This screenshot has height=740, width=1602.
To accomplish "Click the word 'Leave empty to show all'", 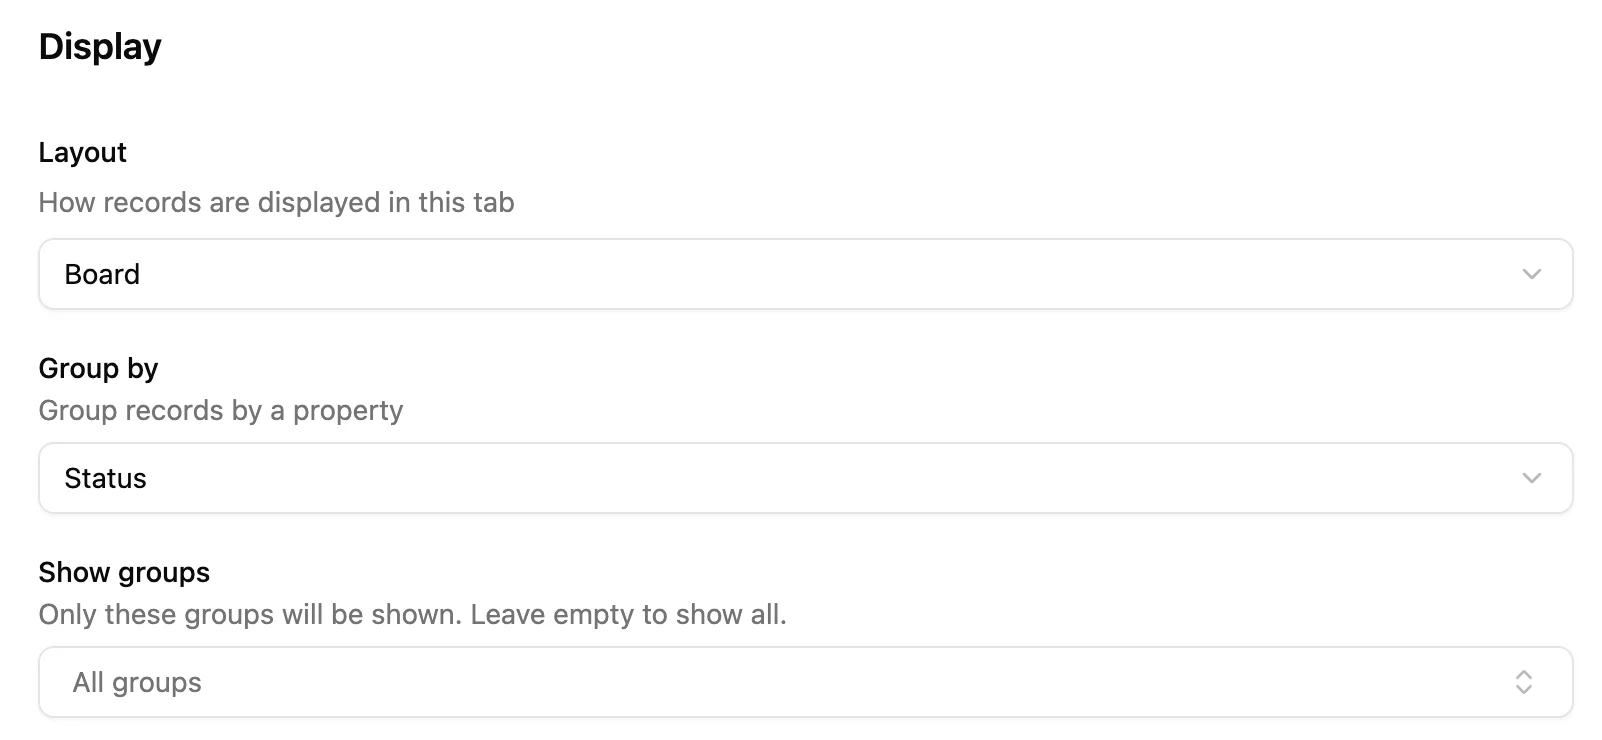I will (628, 614).
